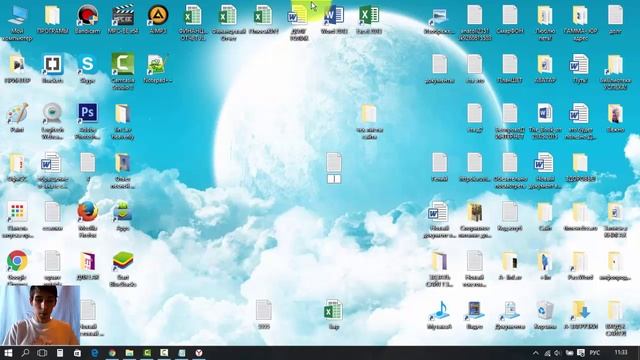Select the downloads folder with blue arrow

click(580, 315)
